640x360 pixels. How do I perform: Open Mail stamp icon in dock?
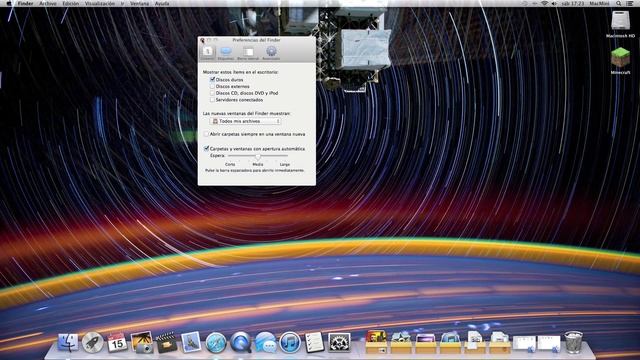coord(191,342)
